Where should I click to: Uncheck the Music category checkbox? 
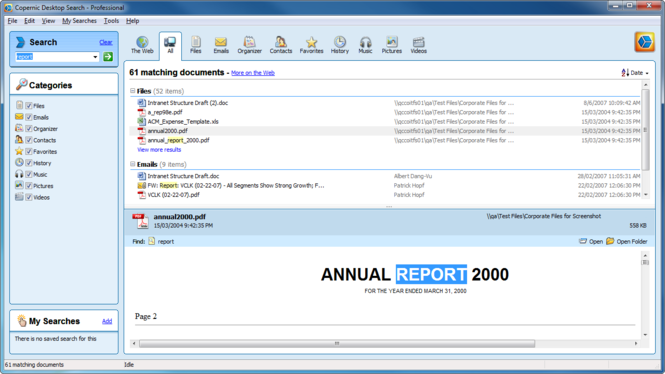[x=29, y=174]
